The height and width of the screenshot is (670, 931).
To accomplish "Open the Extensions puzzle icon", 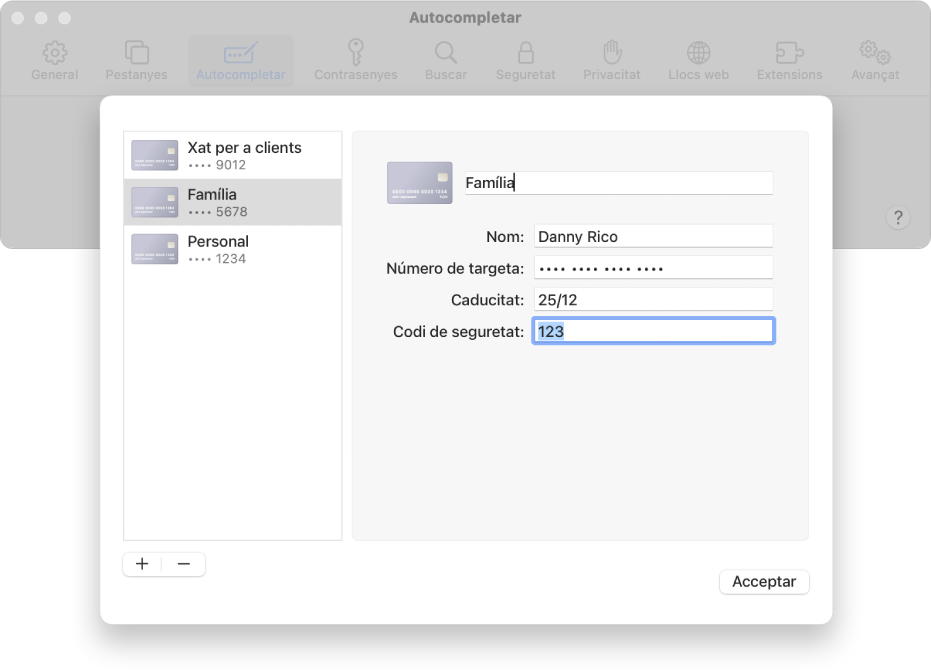I will pyautogui.click(x=789, y=53).
